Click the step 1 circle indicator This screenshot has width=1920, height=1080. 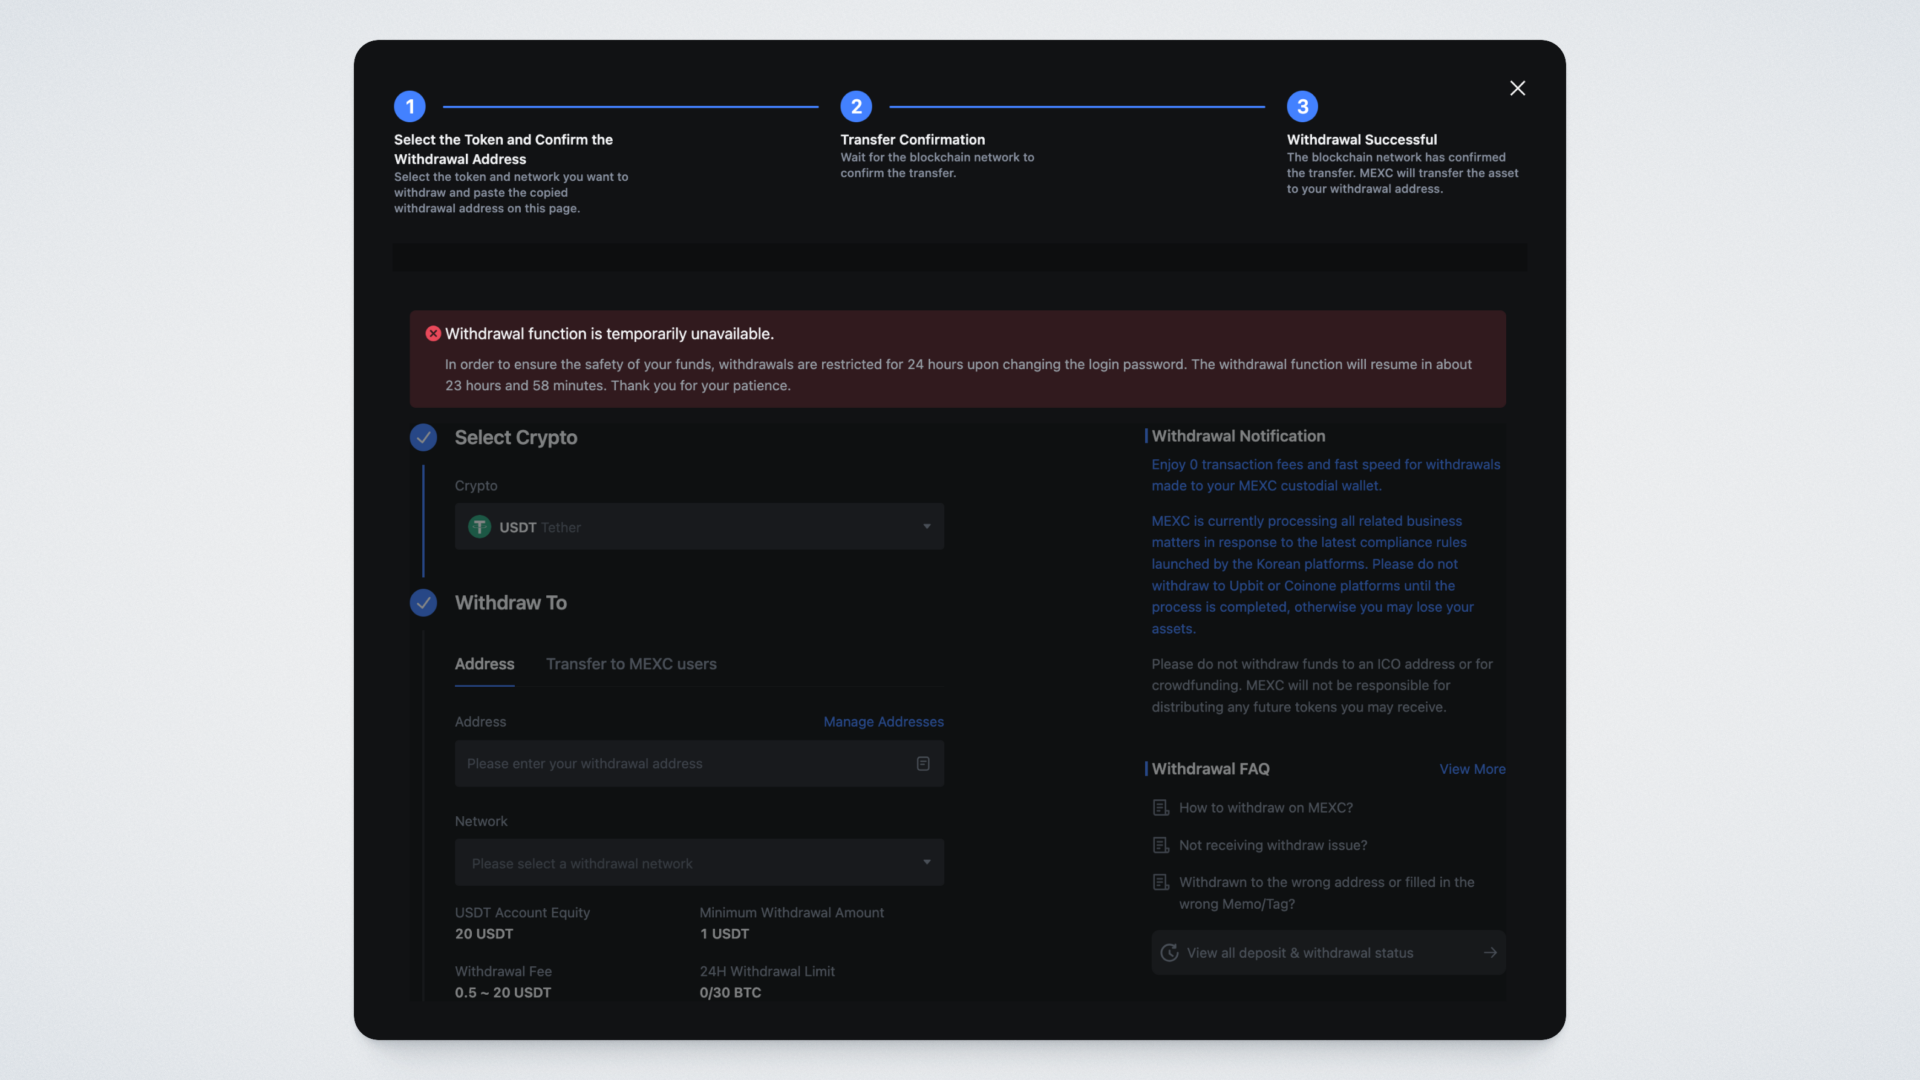(x=409, y=106)
